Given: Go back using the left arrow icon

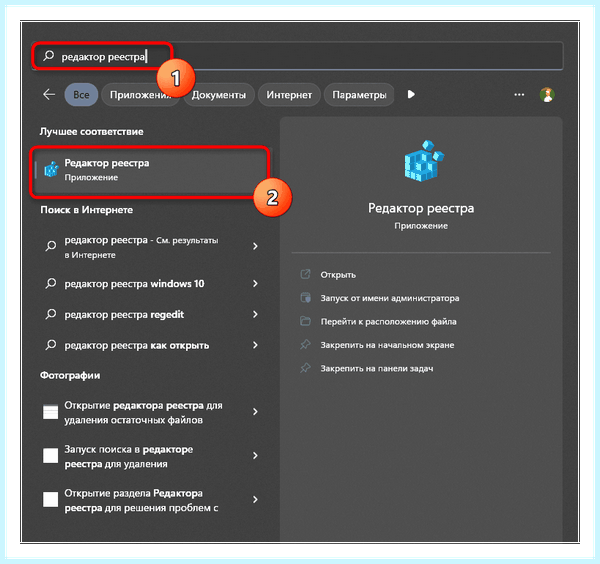Looking at the screenshot, I should point(49,94).
